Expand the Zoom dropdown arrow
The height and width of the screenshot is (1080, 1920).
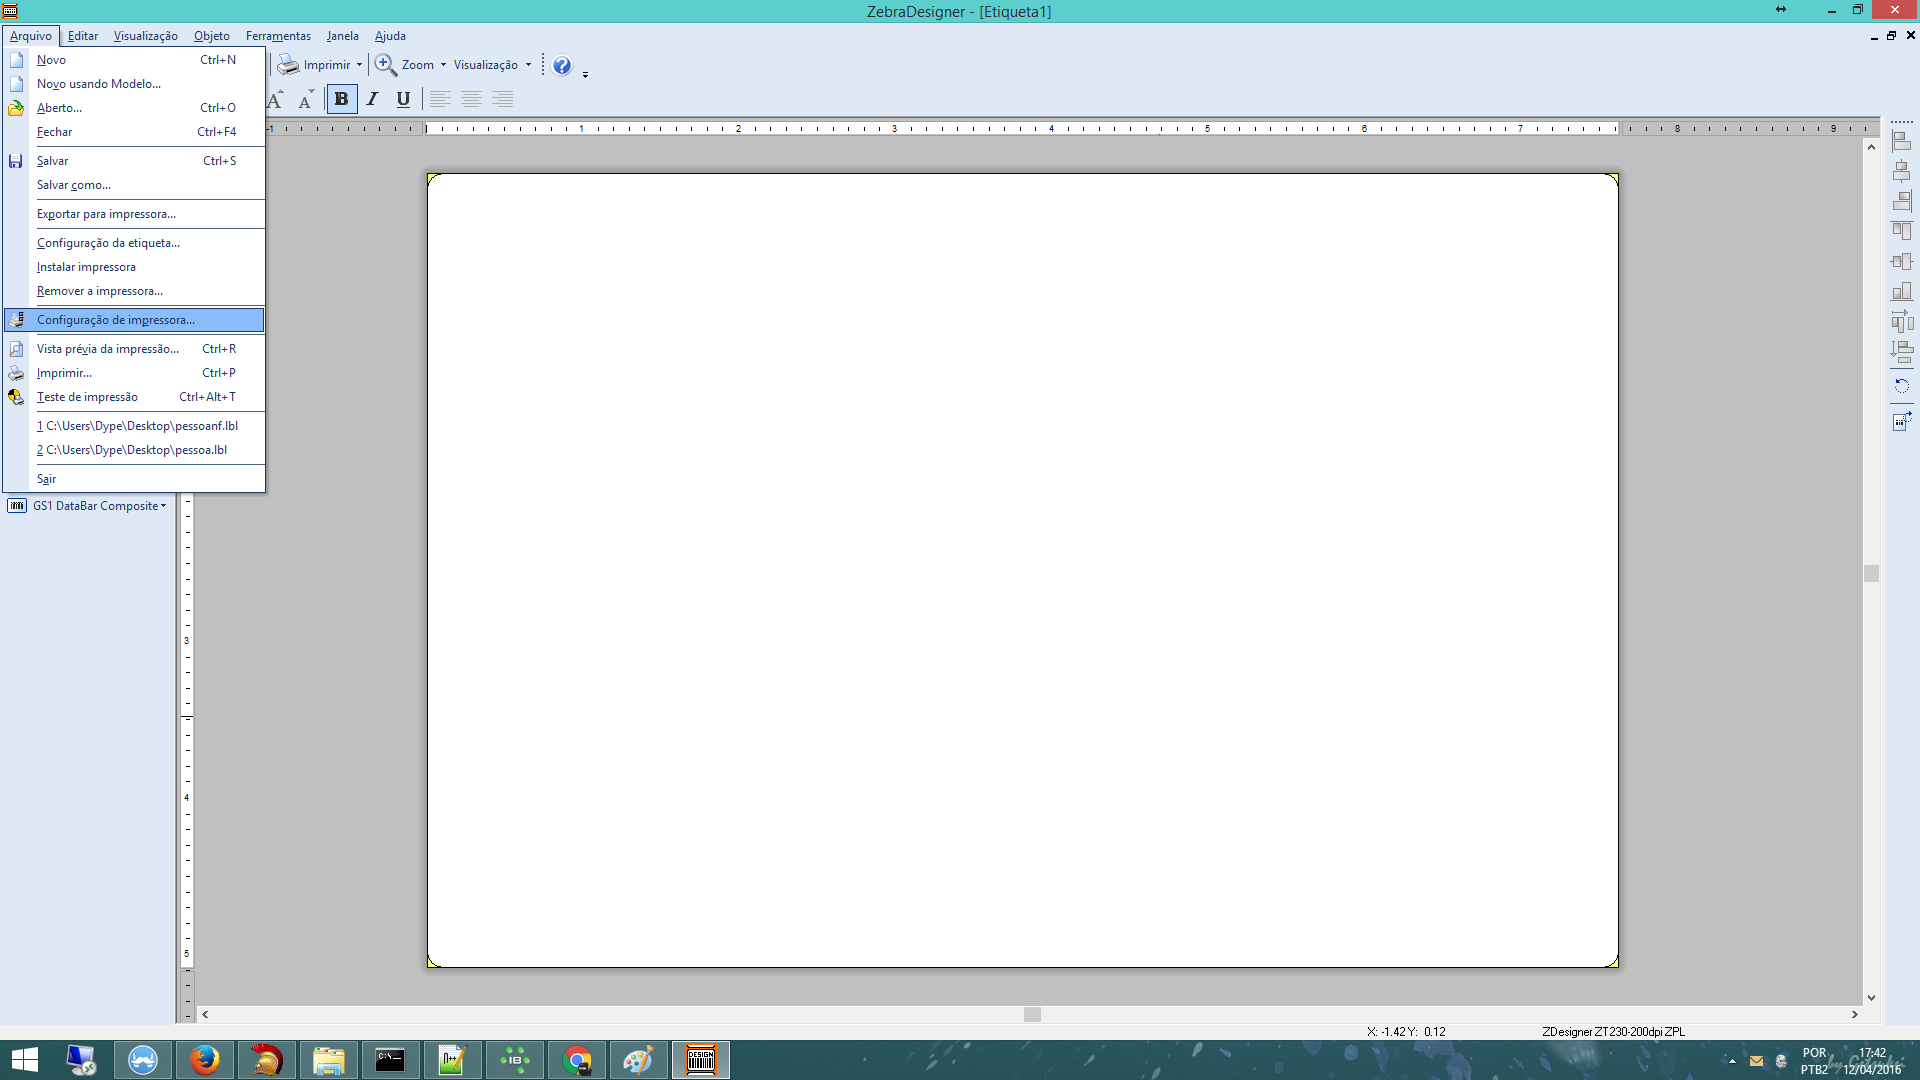pyautogui.click(x=443, y=65)
